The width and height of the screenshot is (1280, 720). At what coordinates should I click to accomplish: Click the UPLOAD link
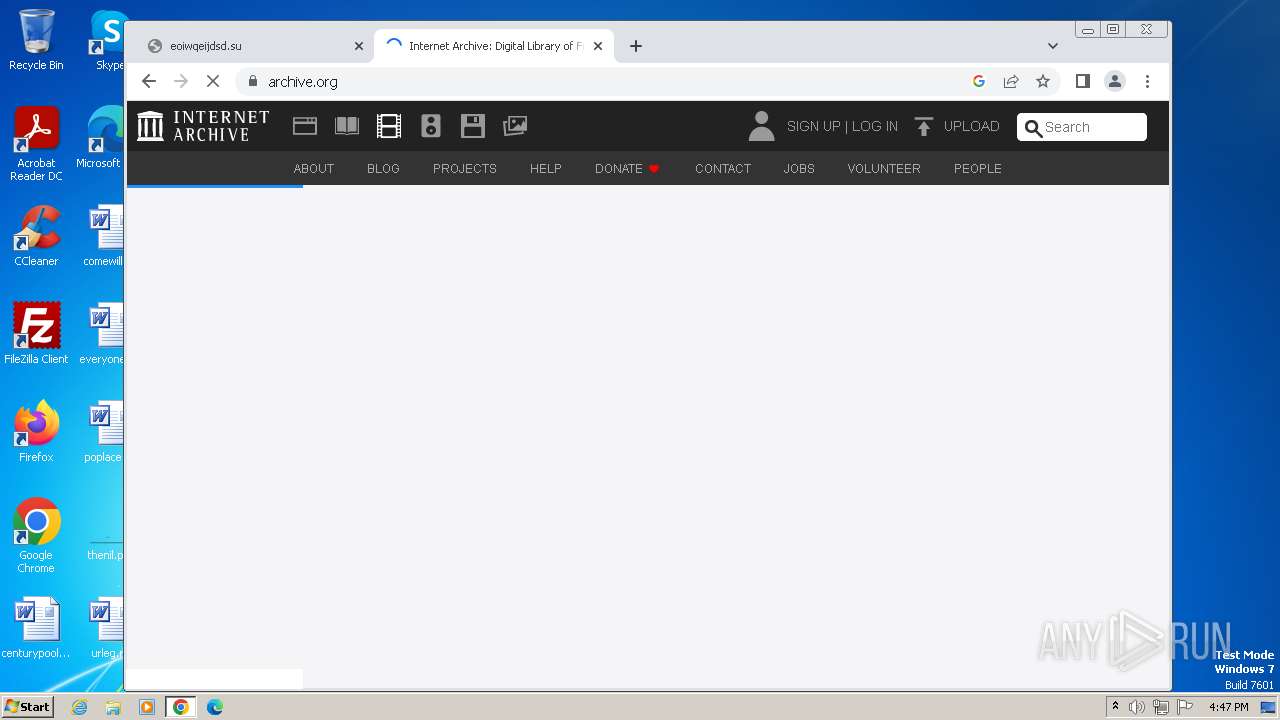point(972,127)
